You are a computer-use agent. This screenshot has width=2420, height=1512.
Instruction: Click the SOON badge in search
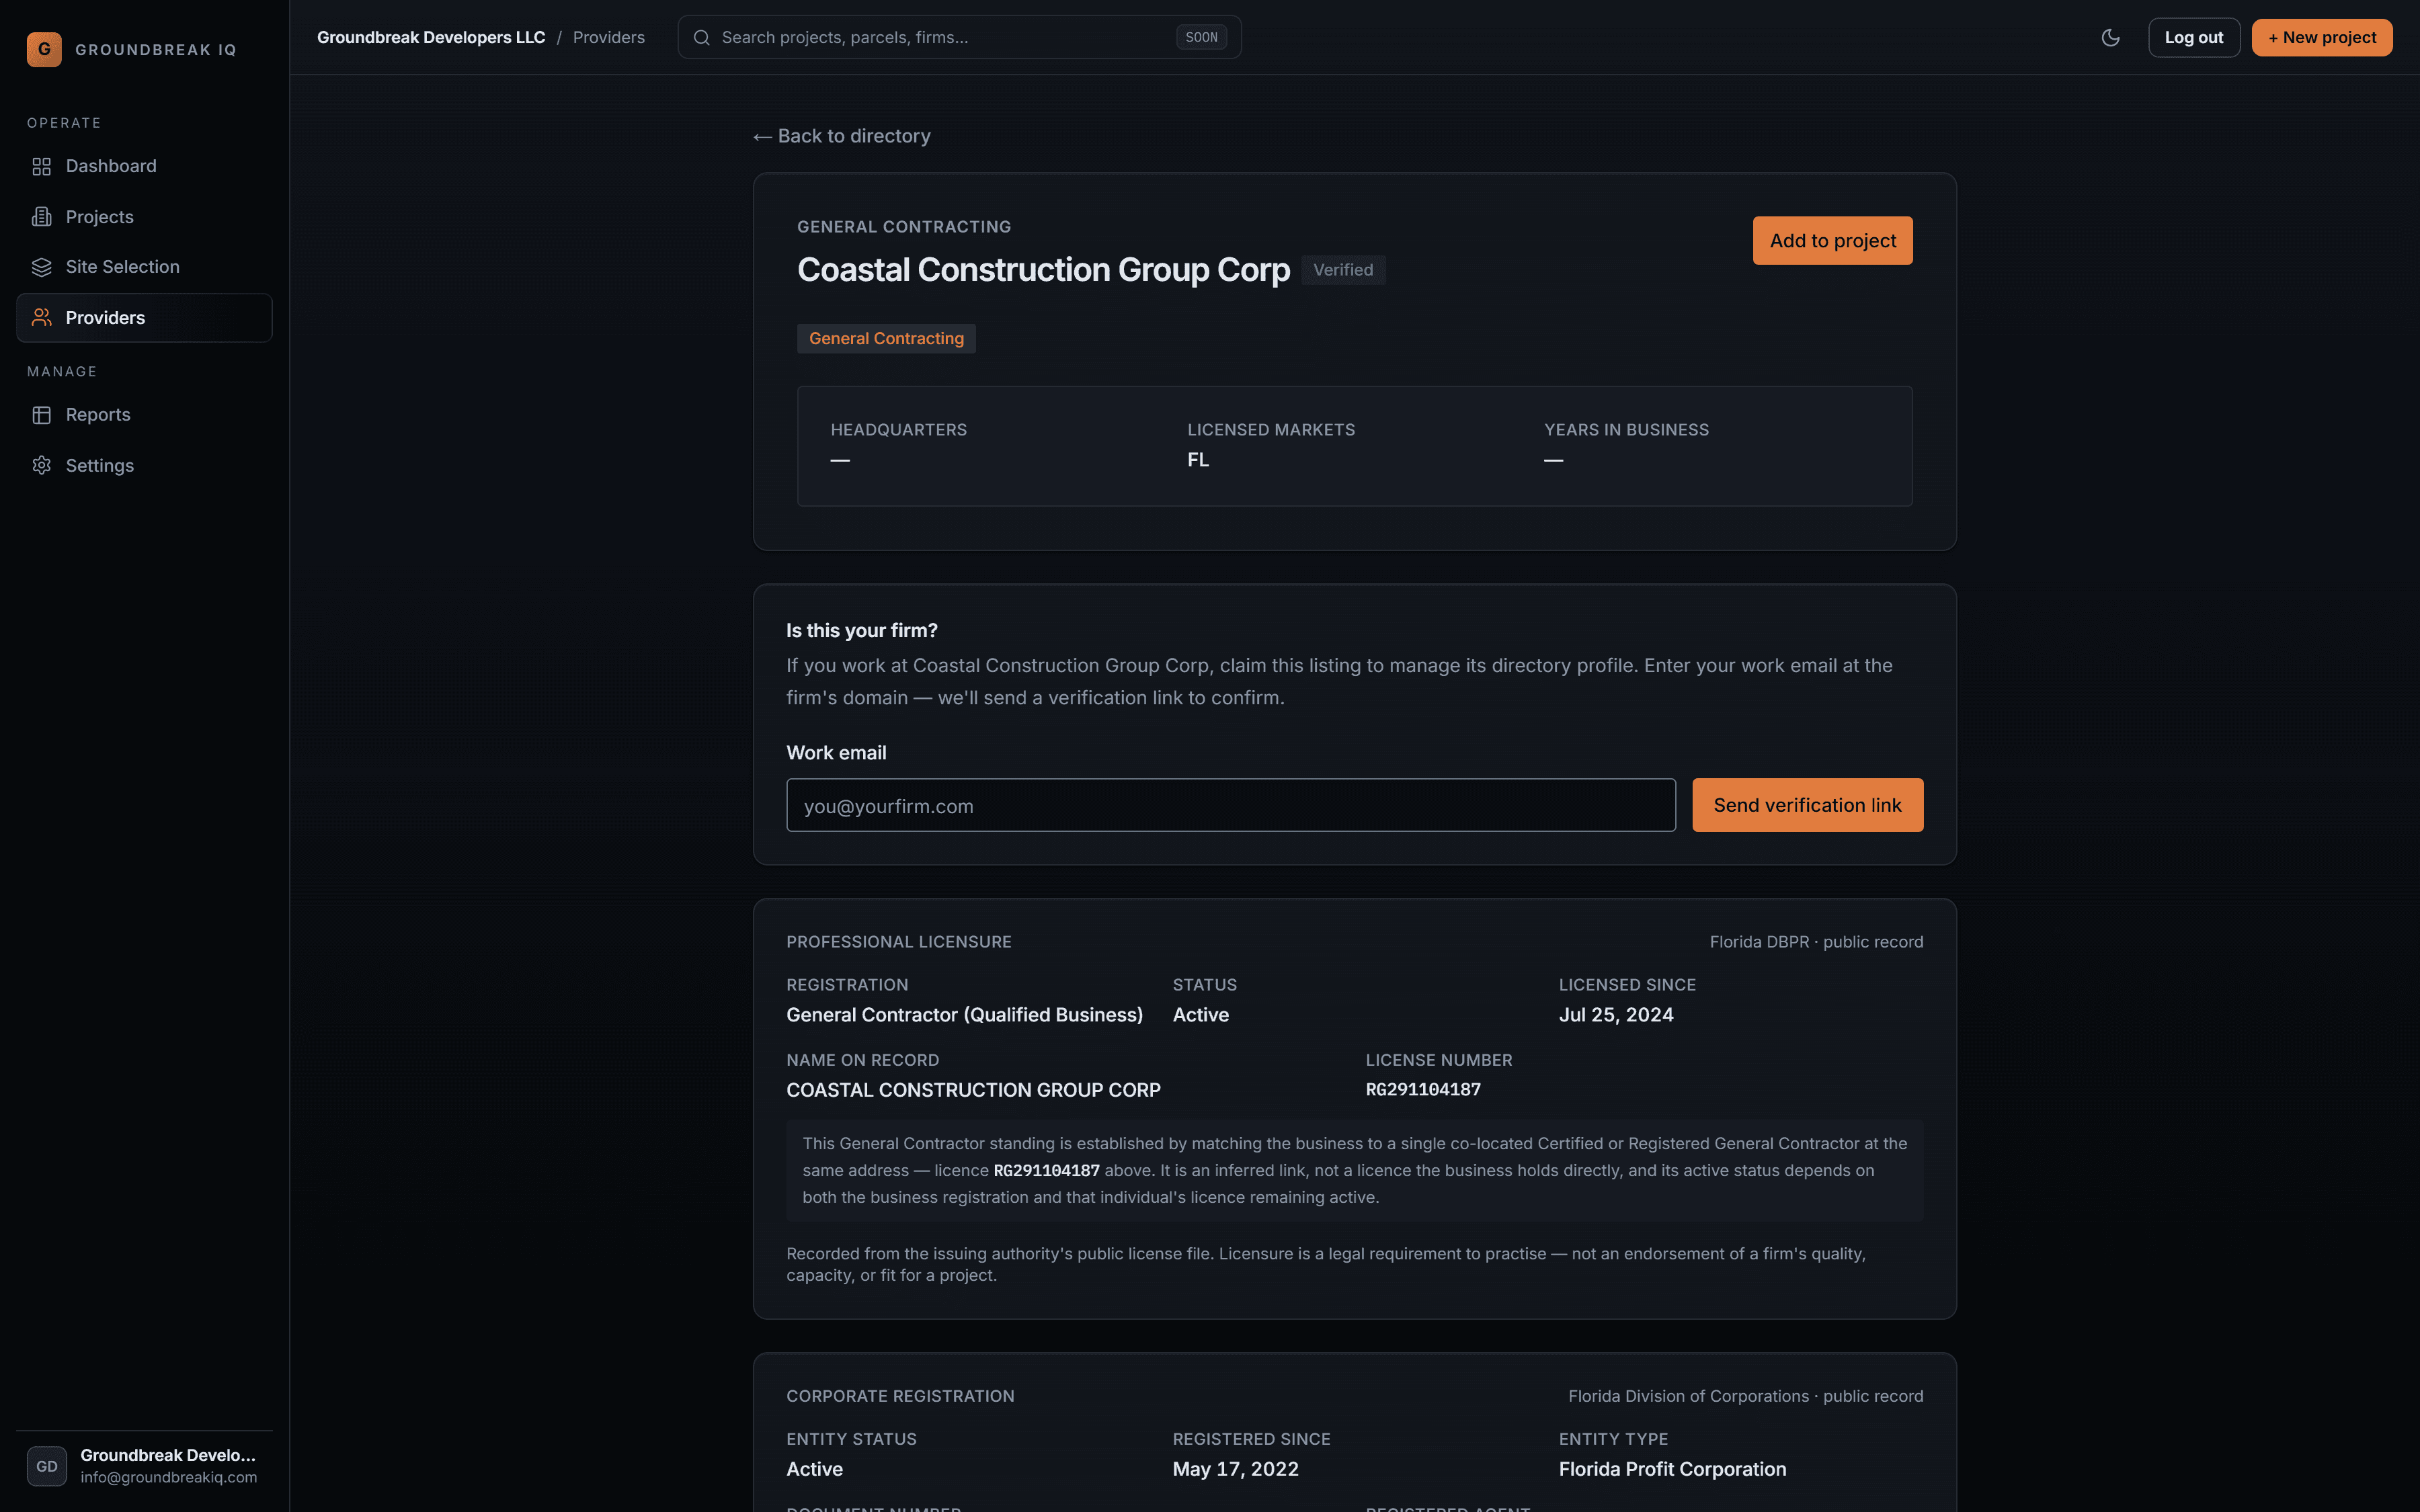click(1201, 37)
